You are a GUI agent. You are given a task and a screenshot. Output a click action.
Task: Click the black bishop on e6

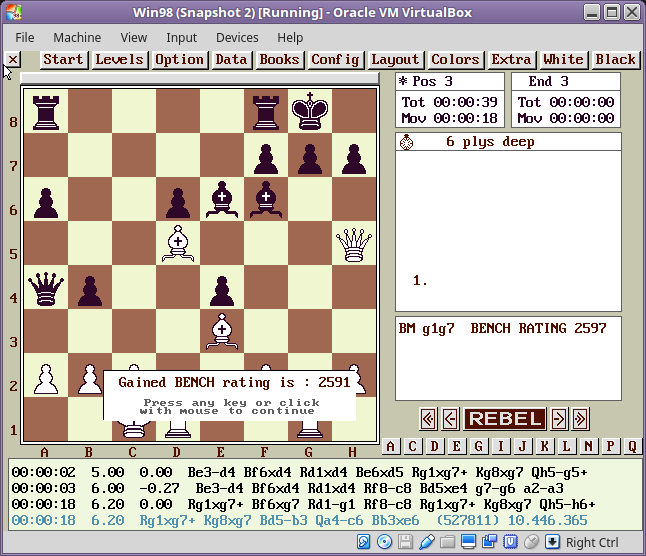[x=222, y=199]
